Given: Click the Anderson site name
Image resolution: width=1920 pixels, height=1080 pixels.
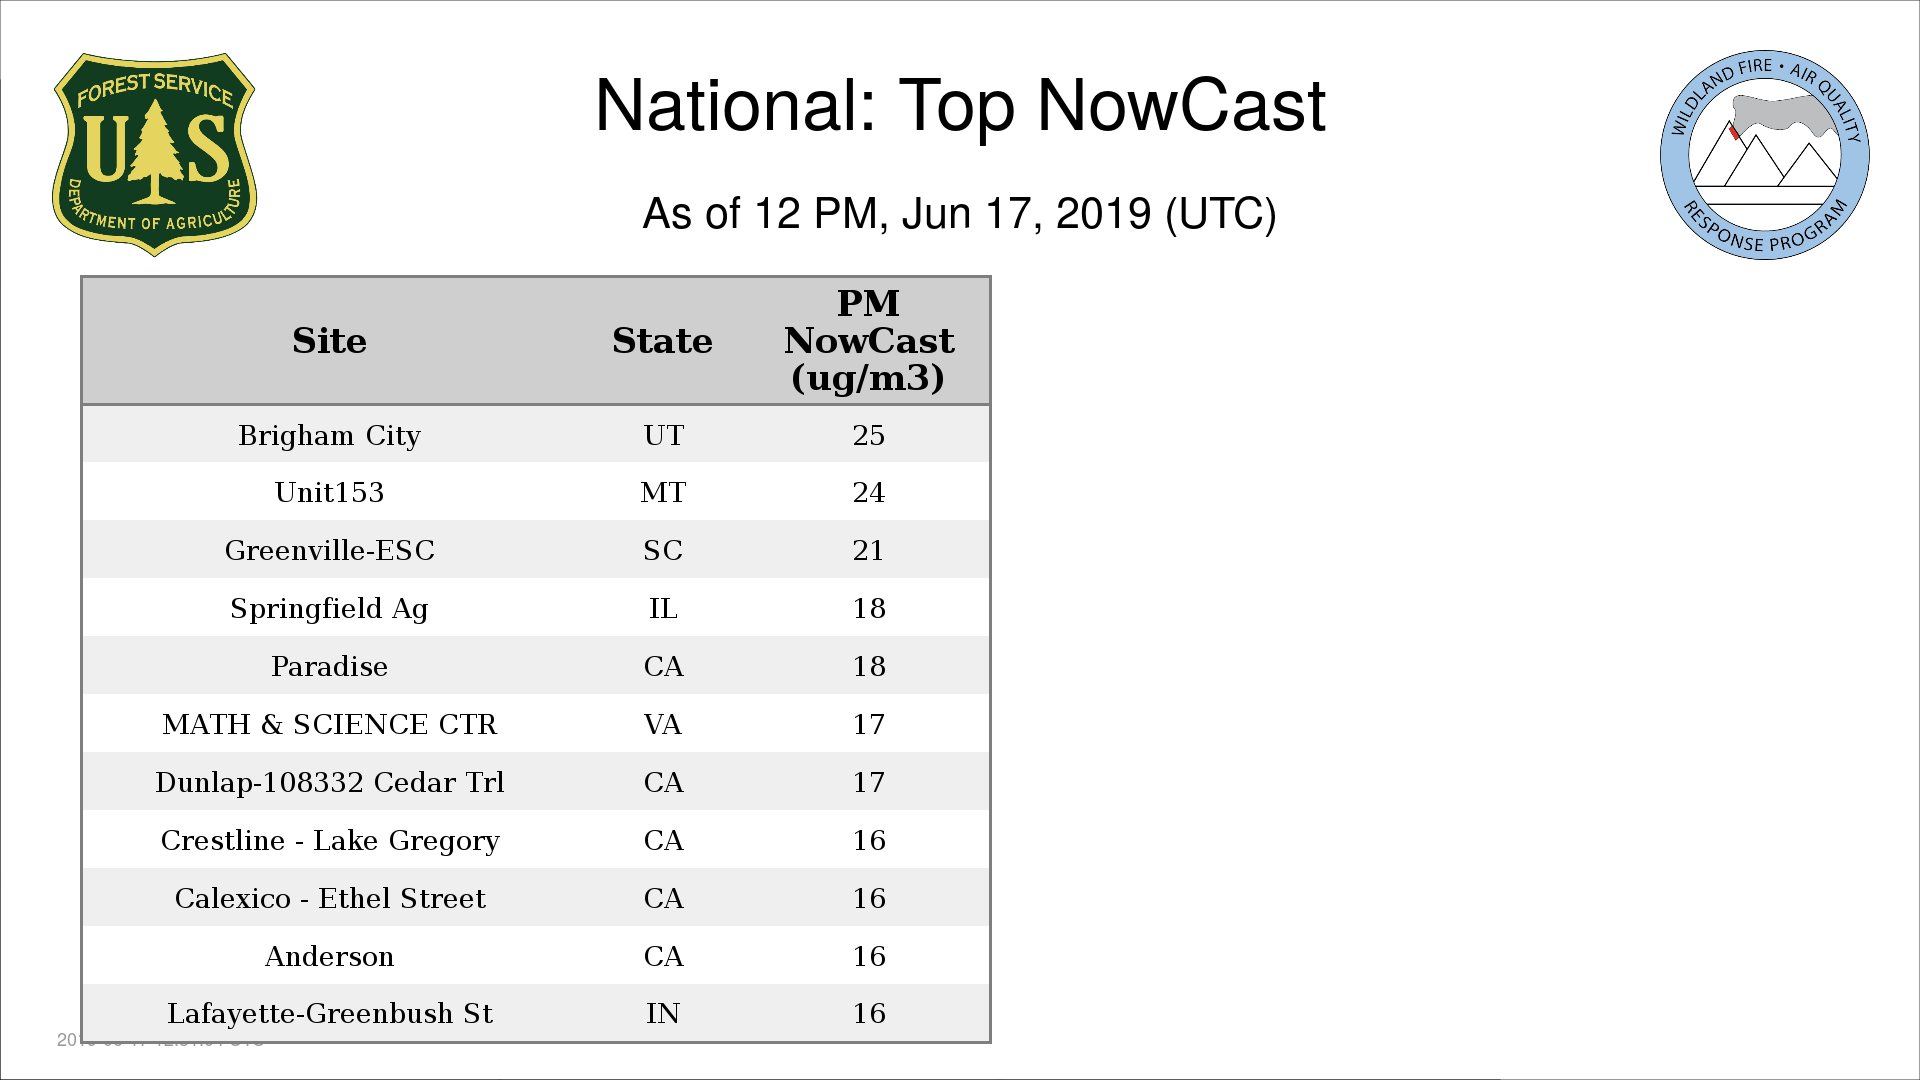Looking at the screenshot, I should click(329, 957).
